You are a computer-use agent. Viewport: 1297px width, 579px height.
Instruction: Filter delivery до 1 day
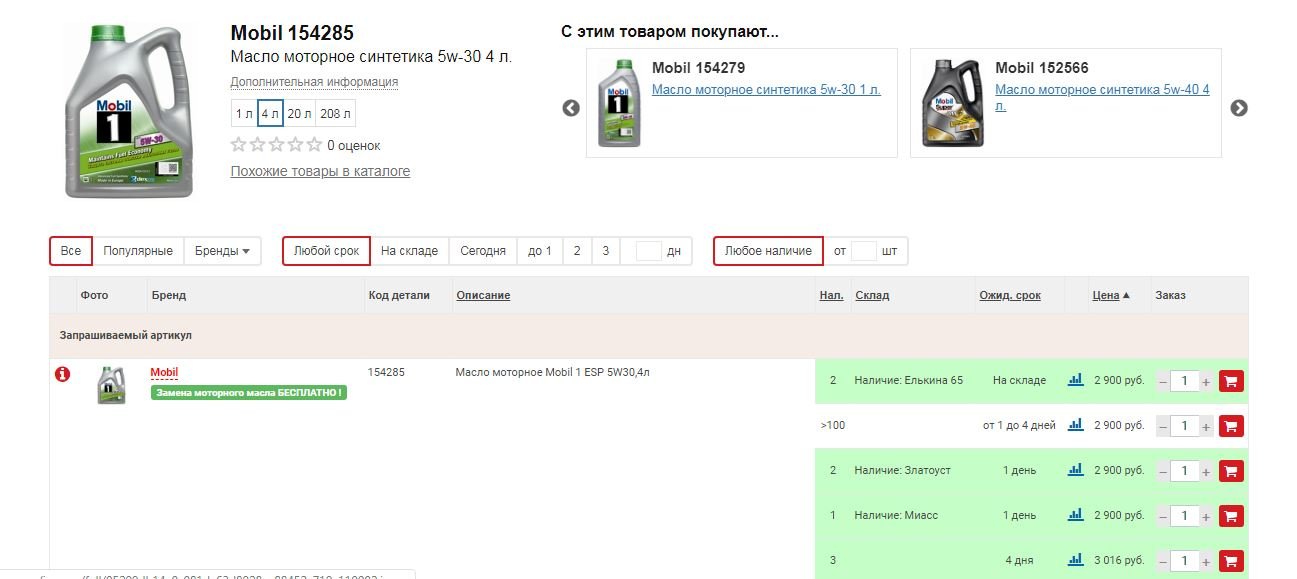coord(540,251)
